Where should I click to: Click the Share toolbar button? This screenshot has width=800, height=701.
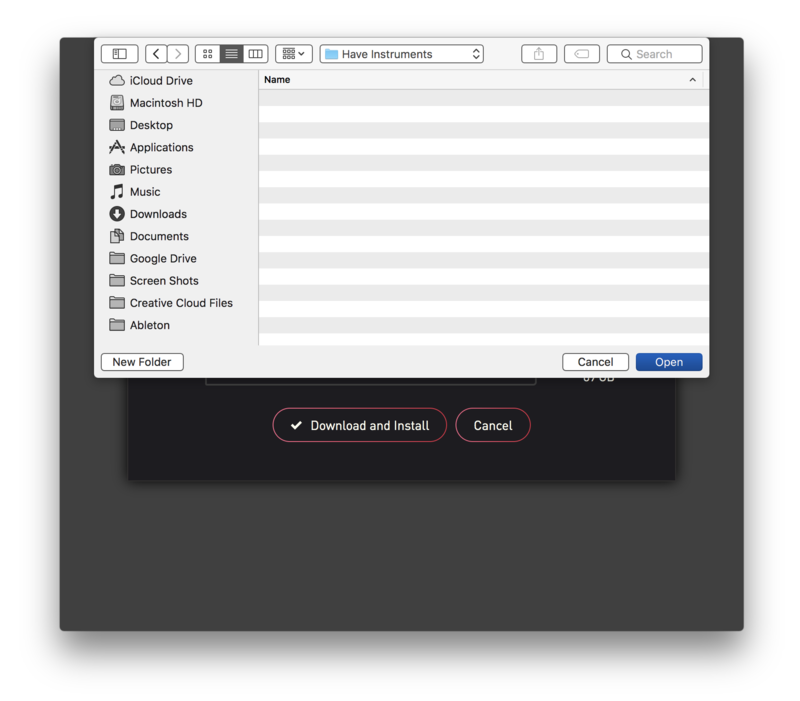[539, 54]
